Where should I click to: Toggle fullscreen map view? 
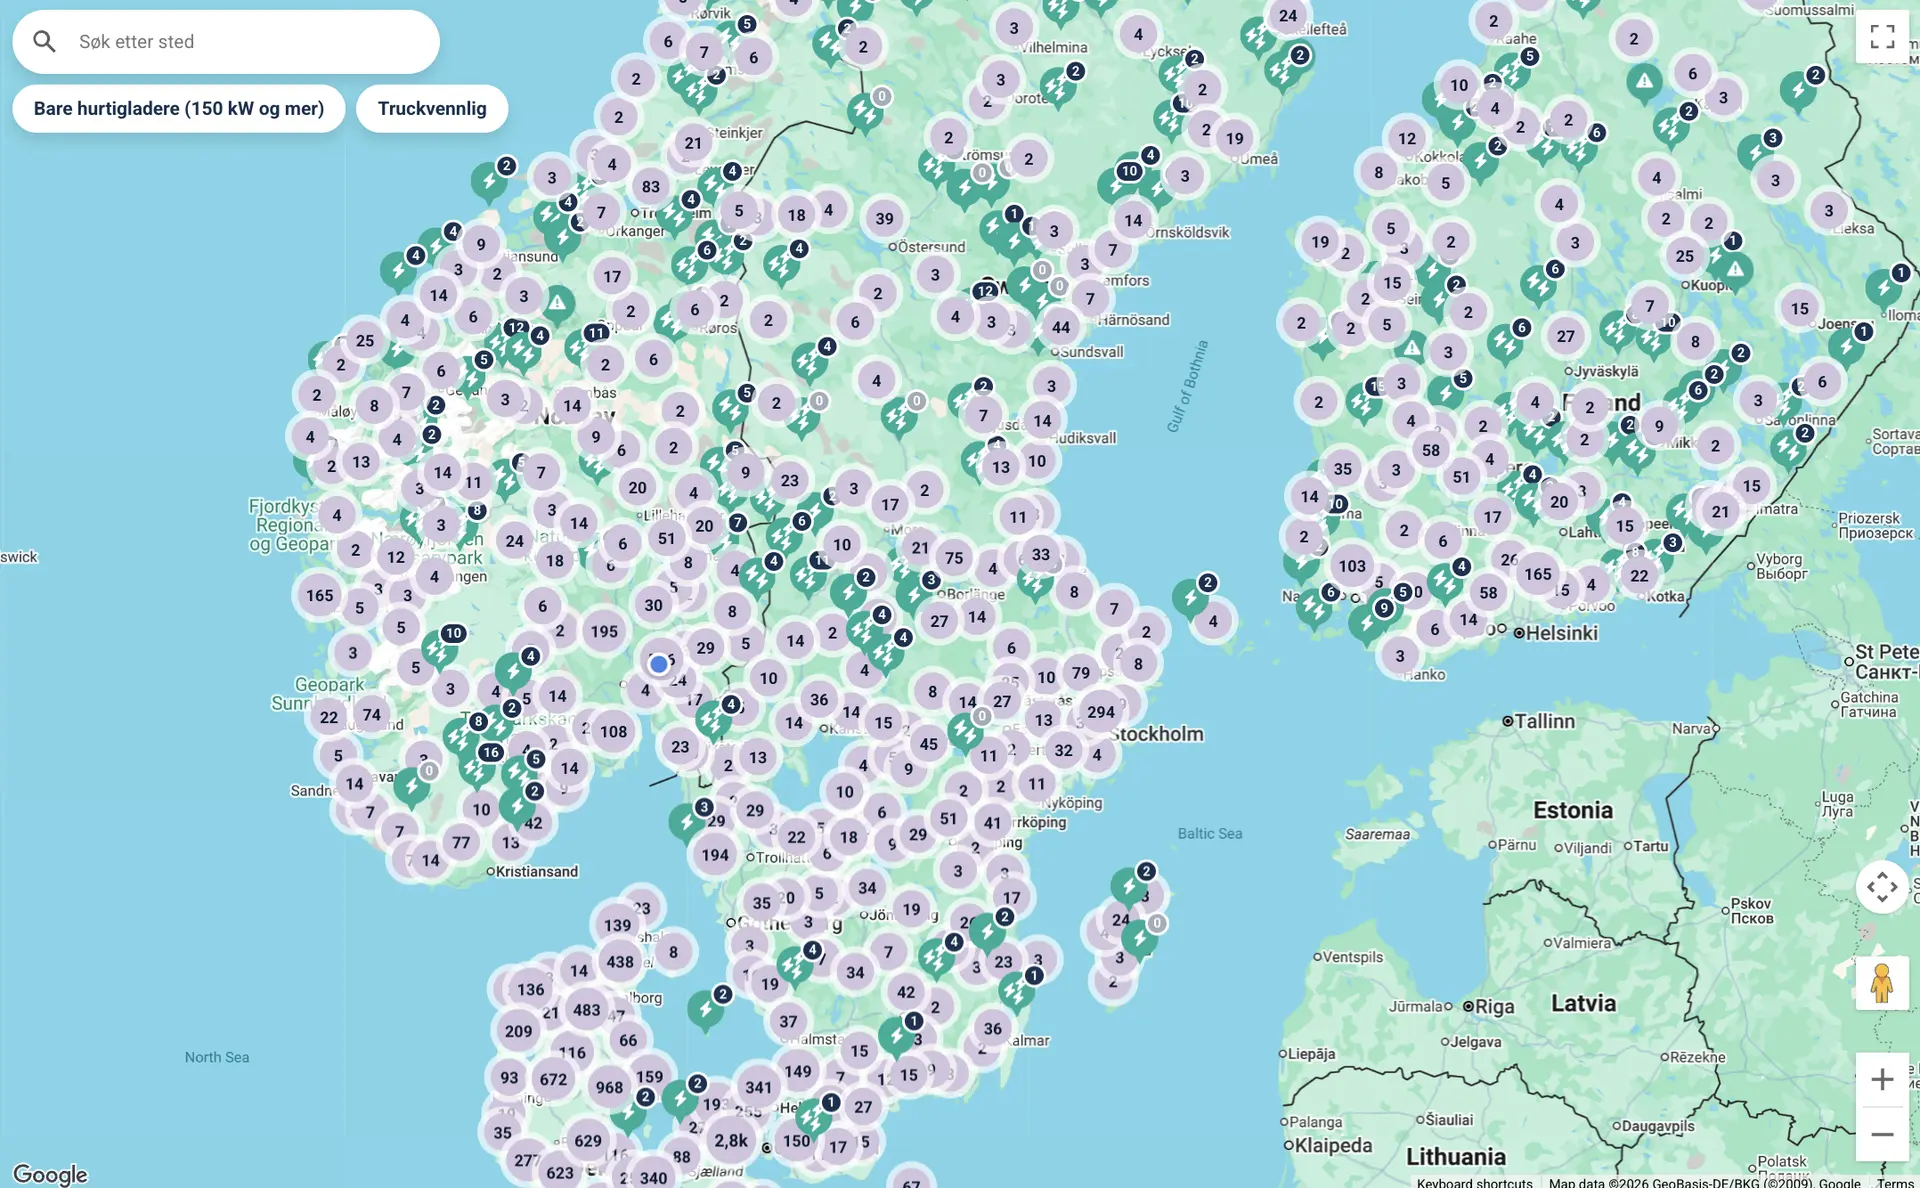click(1882, 37)
